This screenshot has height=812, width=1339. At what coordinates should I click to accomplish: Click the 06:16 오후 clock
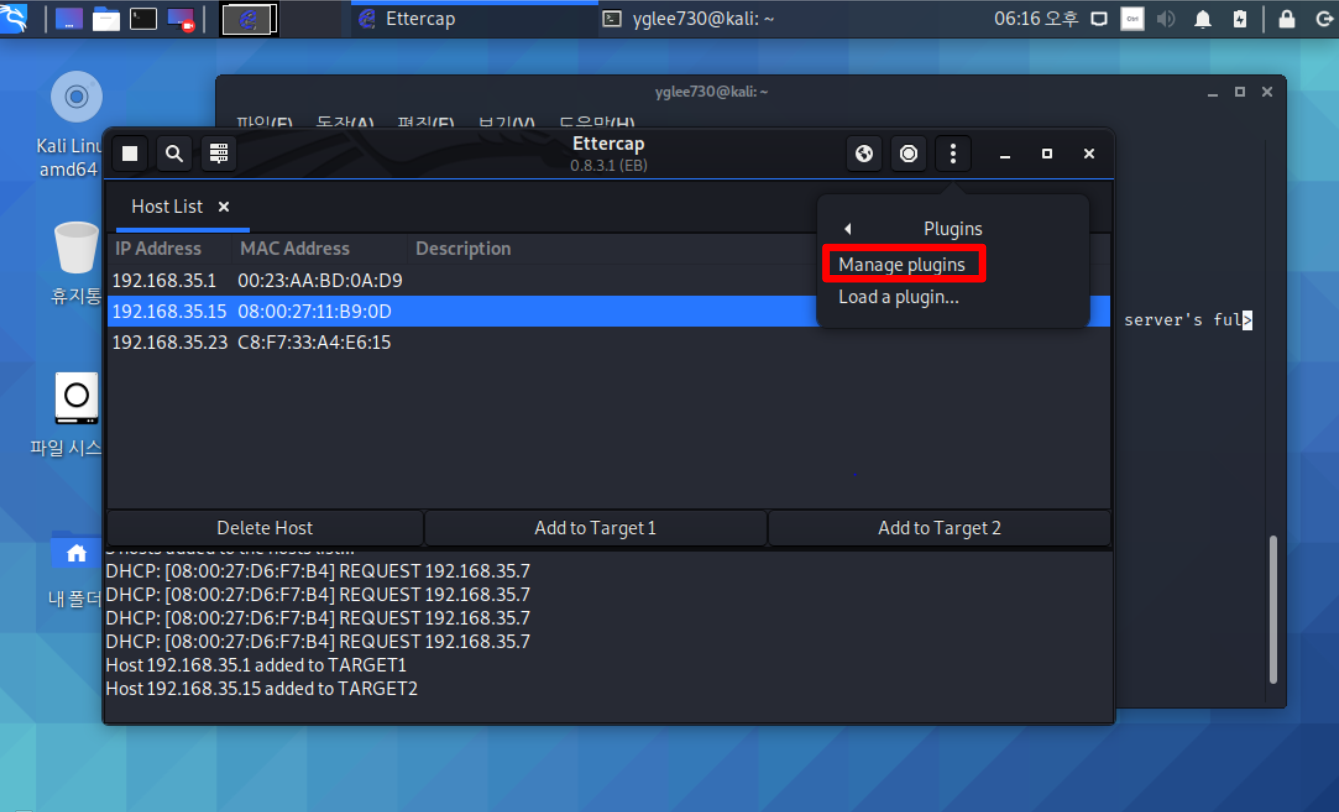click(x=1036, y=18)
